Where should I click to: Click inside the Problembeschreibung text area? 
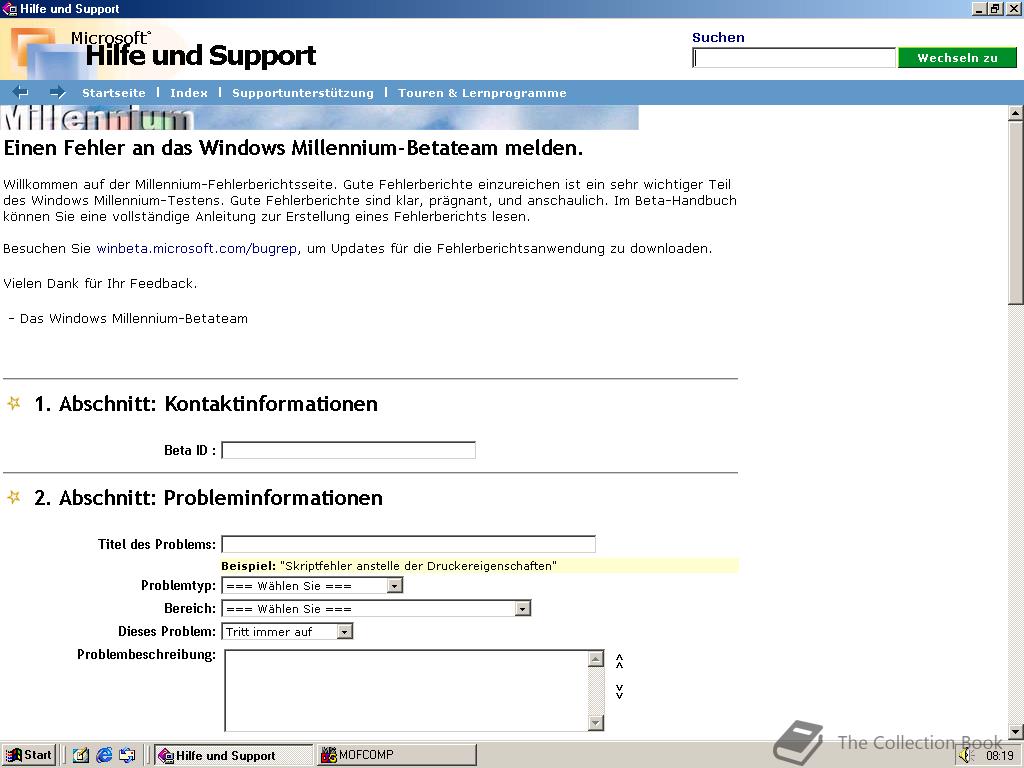(x=406, y=690)
